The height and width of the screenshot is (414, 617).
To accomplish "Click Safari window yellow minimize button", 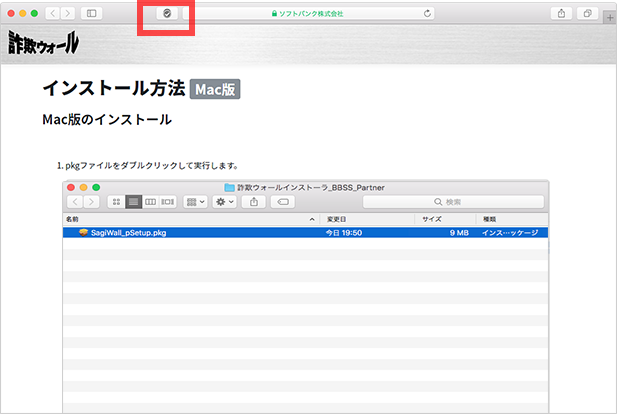I will coord(22,13).
